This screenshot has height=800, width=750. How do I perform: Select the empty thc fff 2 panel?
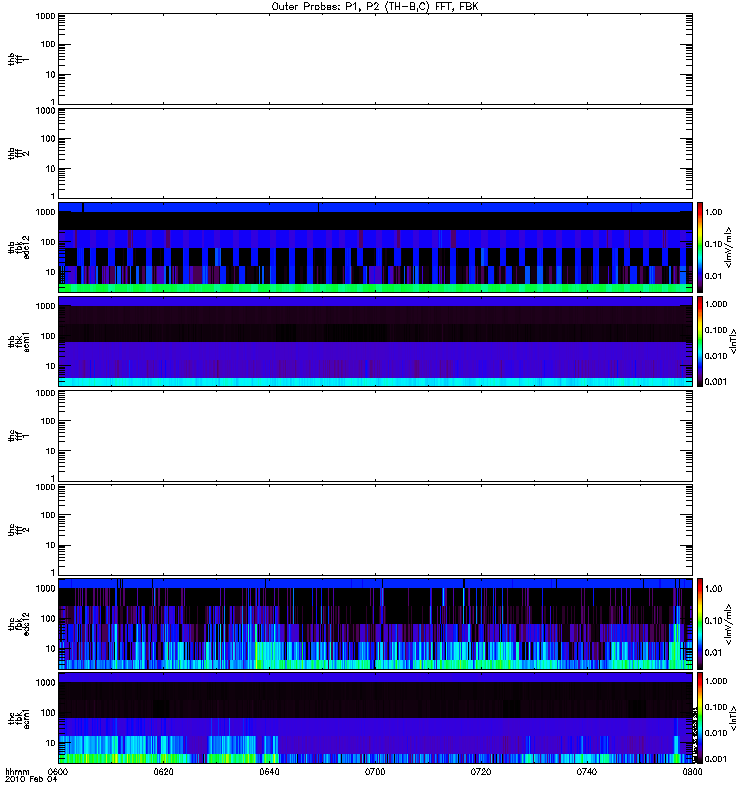pyautogui.click(x=375, y=530)
